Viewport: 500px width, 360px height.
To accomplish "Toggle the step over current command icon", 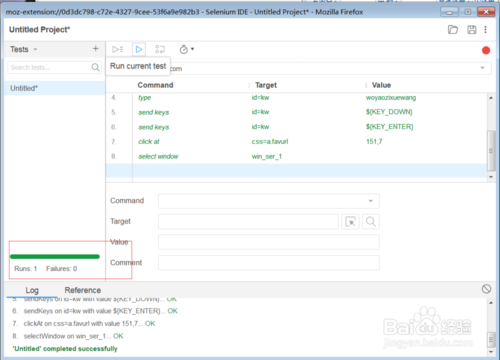I will [160, 49].
